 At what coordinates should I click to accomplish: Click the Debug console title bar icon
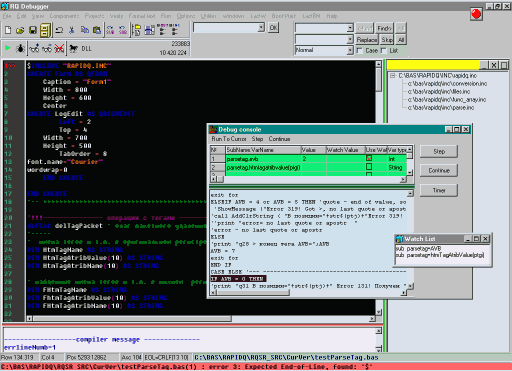click(x=213, y=129)
